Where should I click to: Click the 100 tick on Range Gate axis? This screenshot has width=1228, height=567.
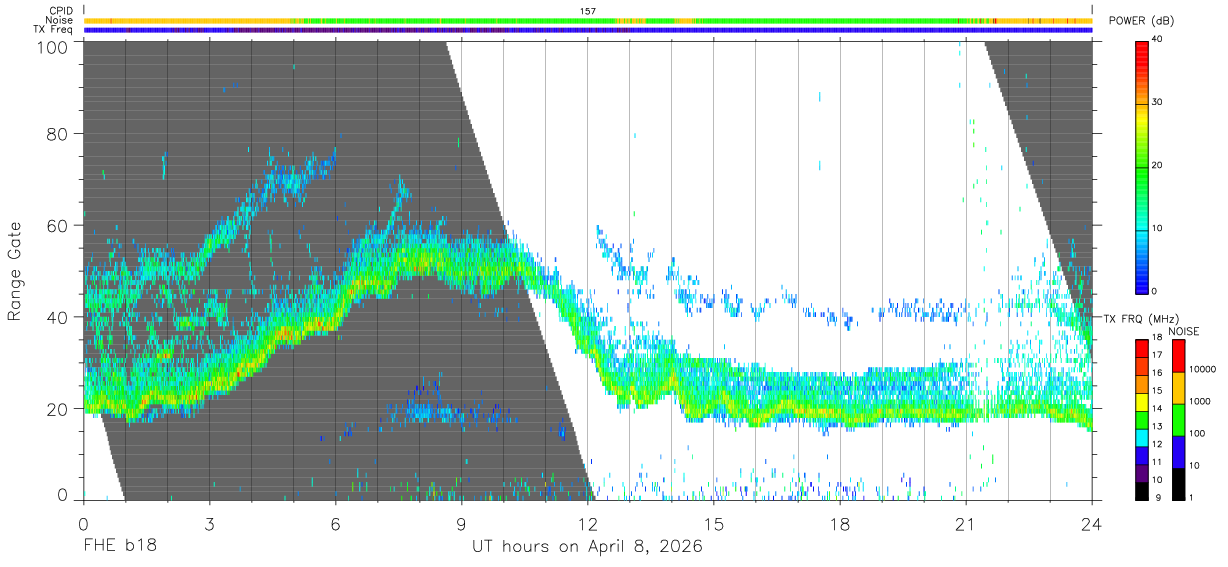54,47
